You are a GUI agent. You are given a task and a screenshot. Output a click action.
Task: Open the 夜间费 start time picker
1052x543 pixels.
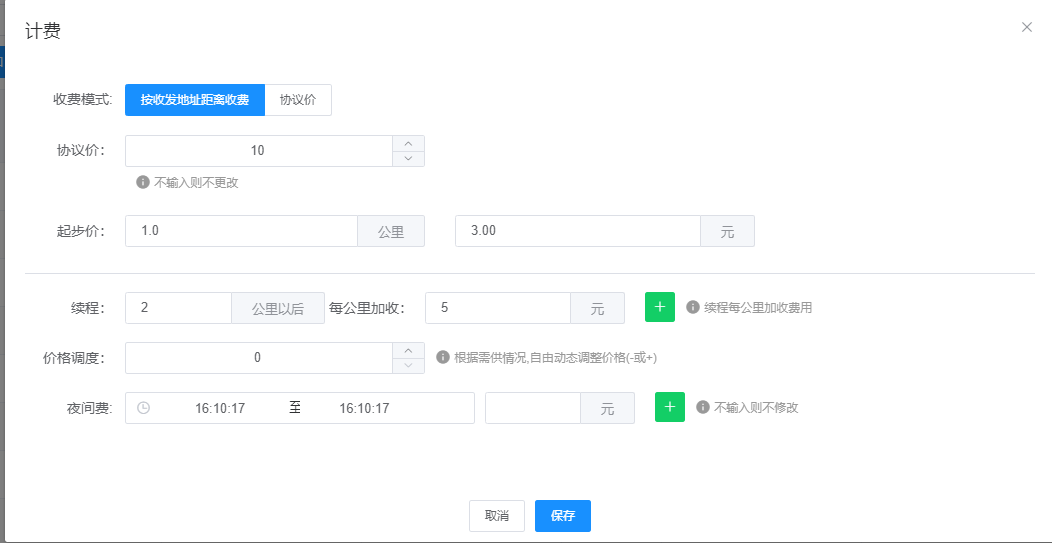[x=220, y=408]
